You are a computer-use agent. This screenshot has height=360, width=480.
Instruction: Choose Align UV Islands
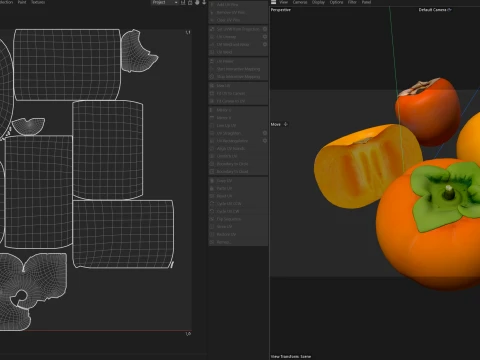pos(238,148)
